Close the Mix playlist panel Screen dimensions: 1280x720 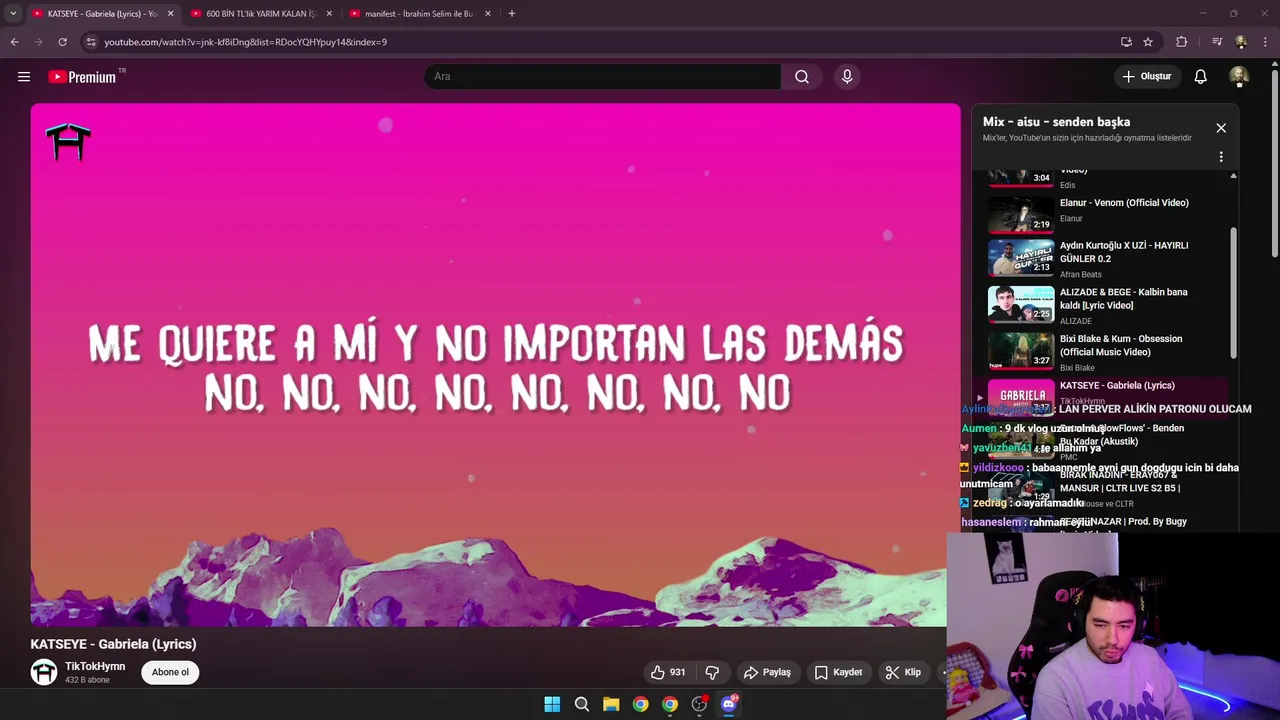point(1221,128)
